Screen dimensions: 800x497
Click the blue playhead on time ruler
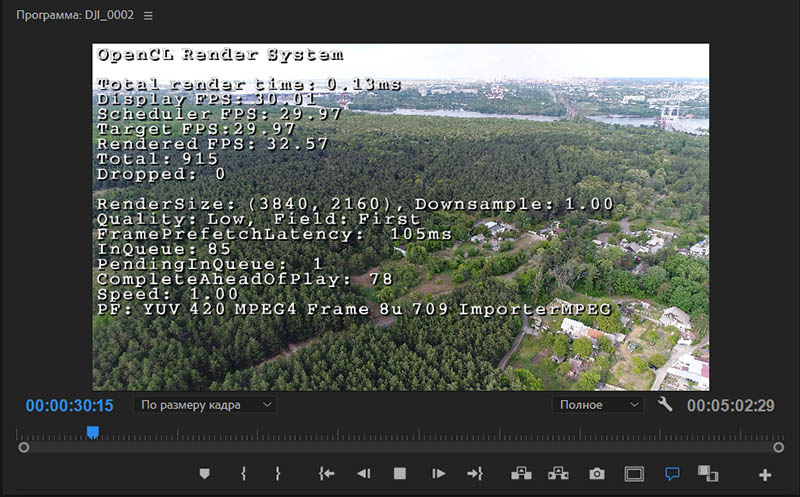(92, 433)
